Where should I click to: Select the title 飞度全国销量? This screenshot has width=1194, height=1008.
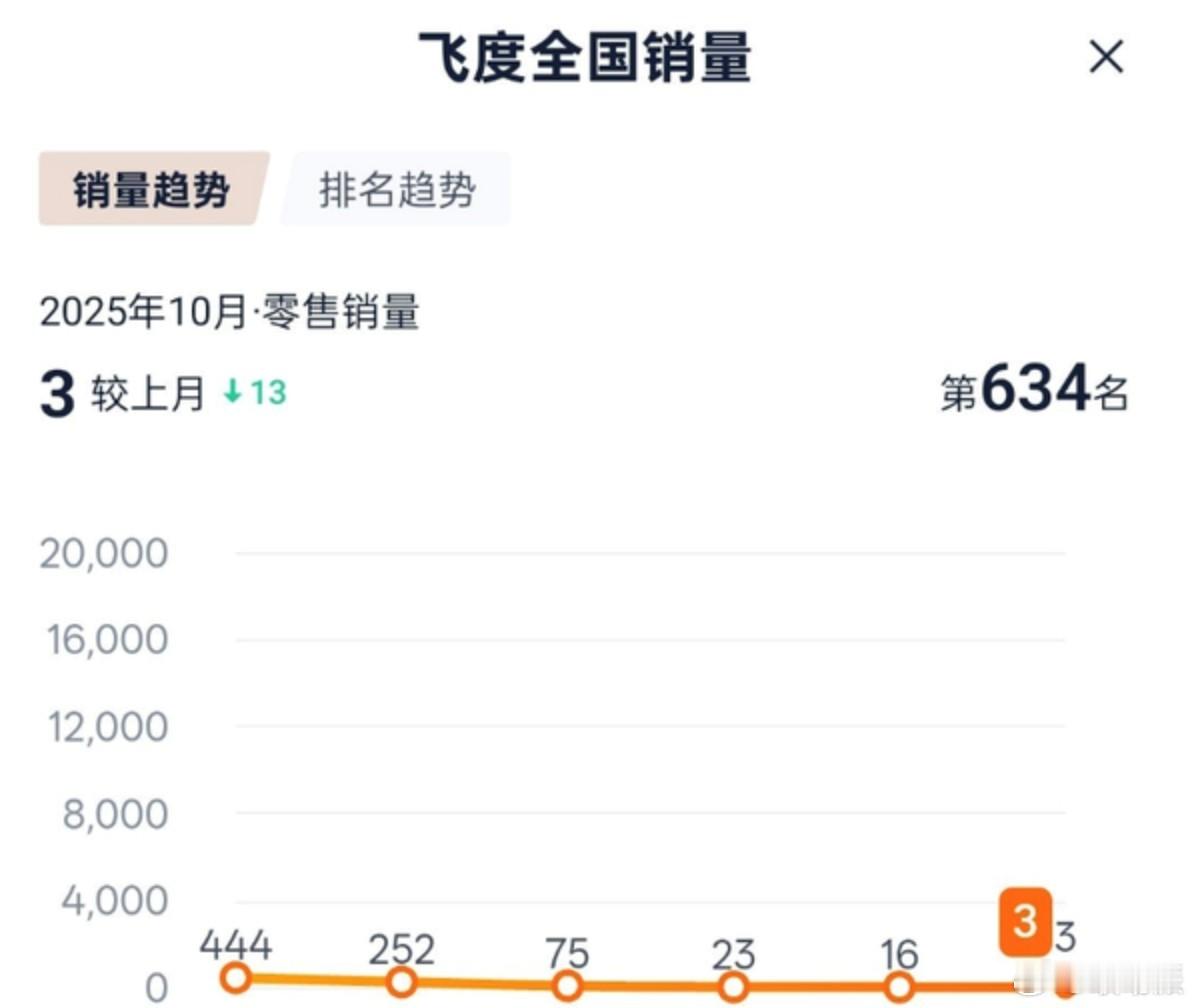pyautogui.click(x=583, y=57)
